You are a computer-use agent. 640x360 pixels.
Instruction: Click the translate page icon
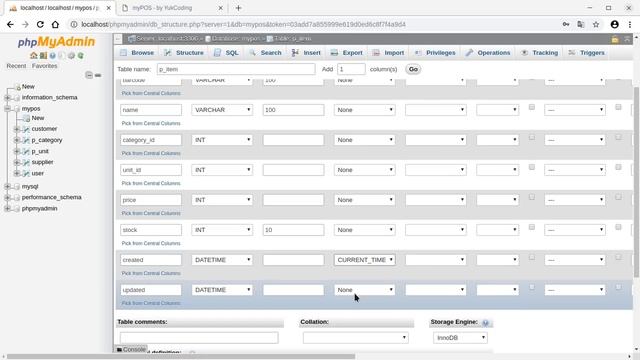581,24
